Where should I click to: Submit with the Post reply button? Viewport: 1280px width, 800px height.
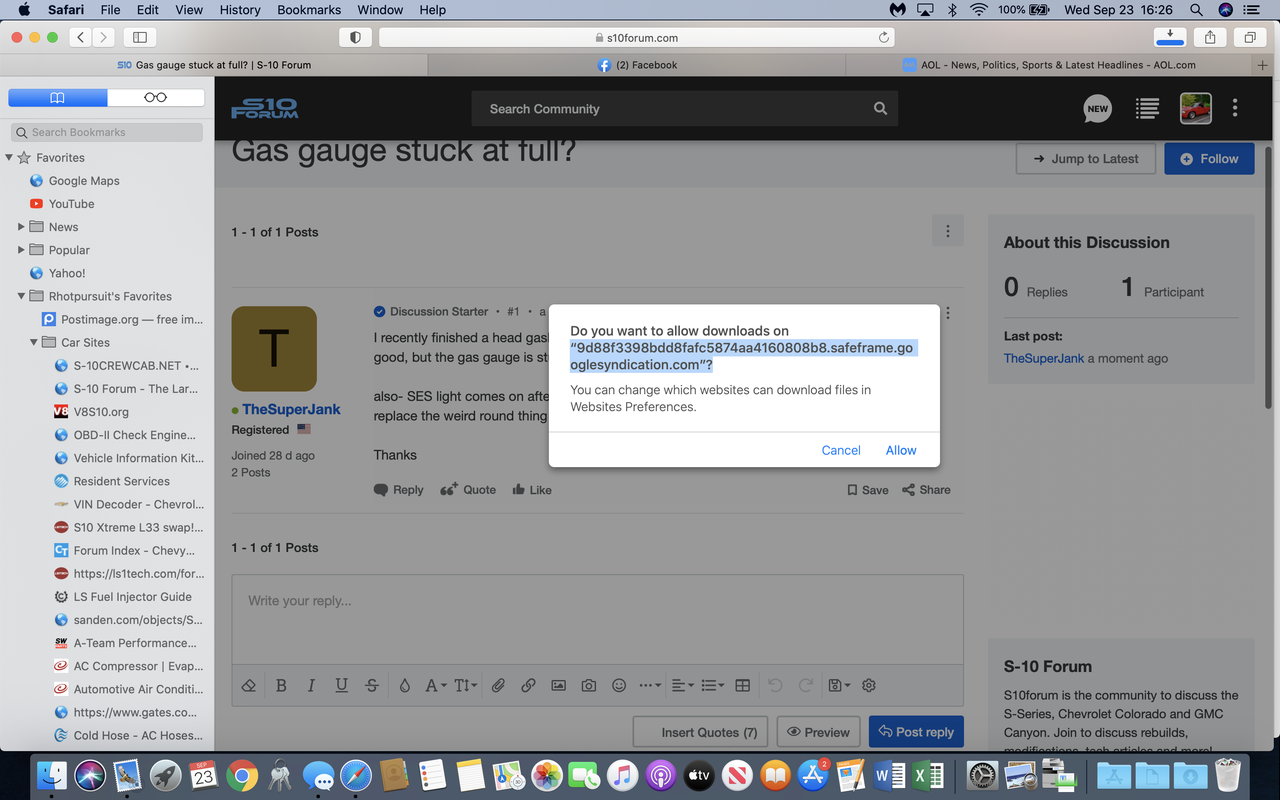click(x=916, y=732)
